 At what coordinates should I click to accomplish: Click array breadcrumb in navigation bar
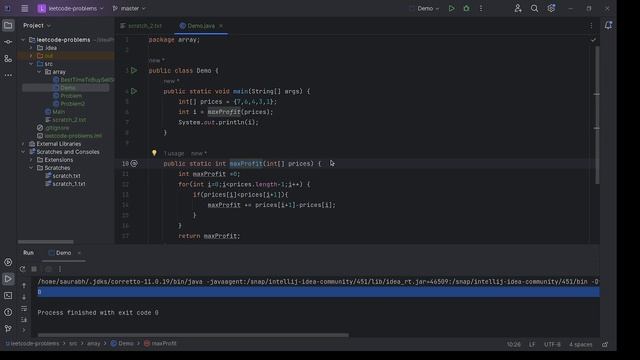[93, 344]
